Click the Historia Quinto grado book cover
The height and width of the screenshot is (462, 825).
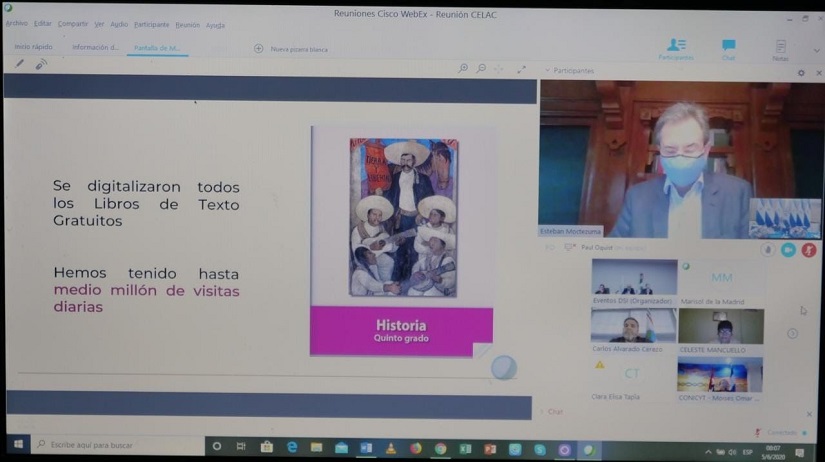point(402,242)
